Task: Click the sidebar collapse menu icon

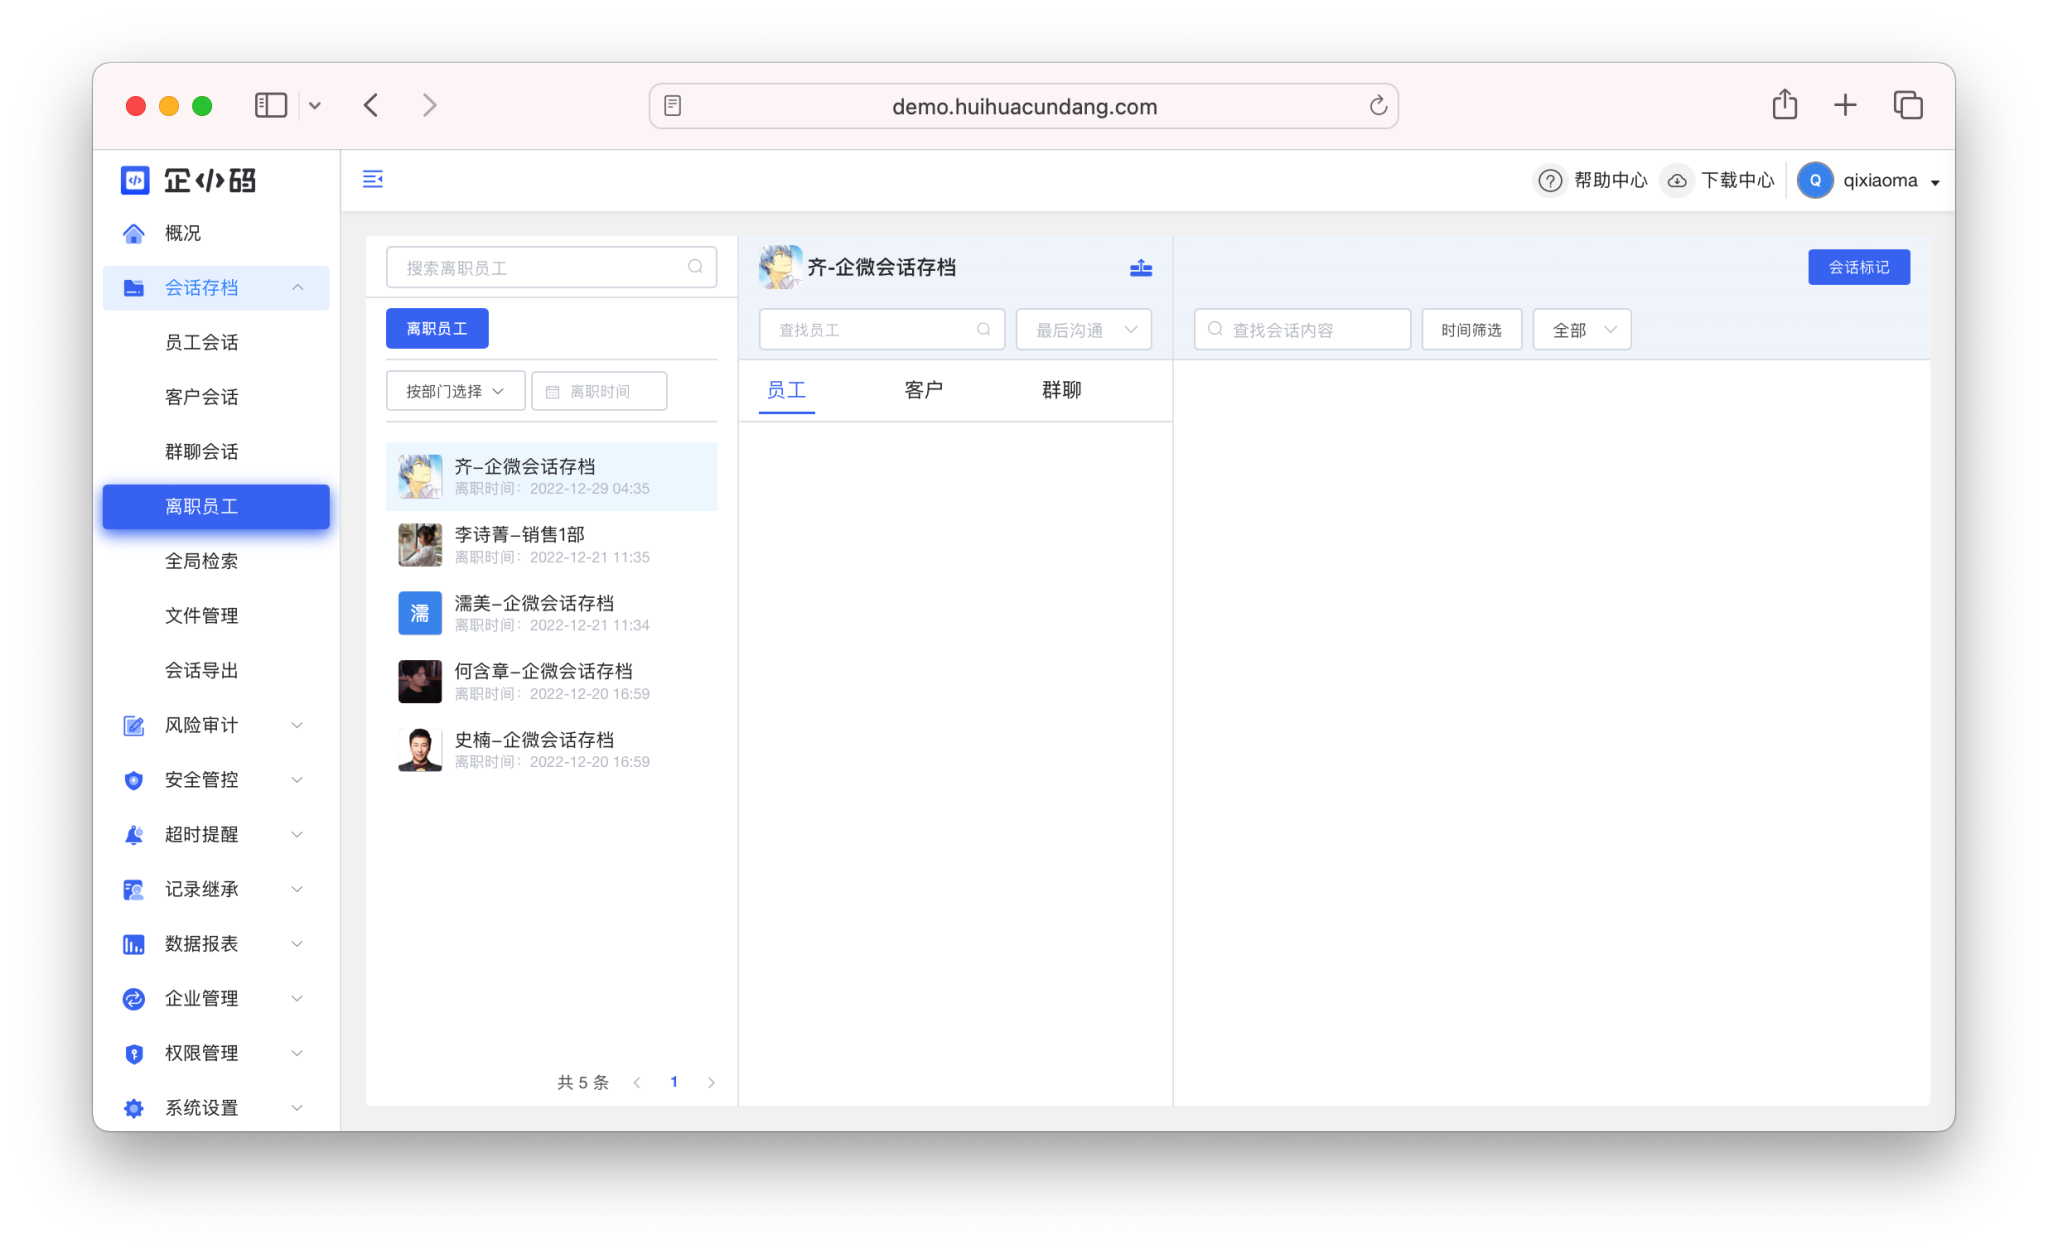Action: [x=372, y=179]
